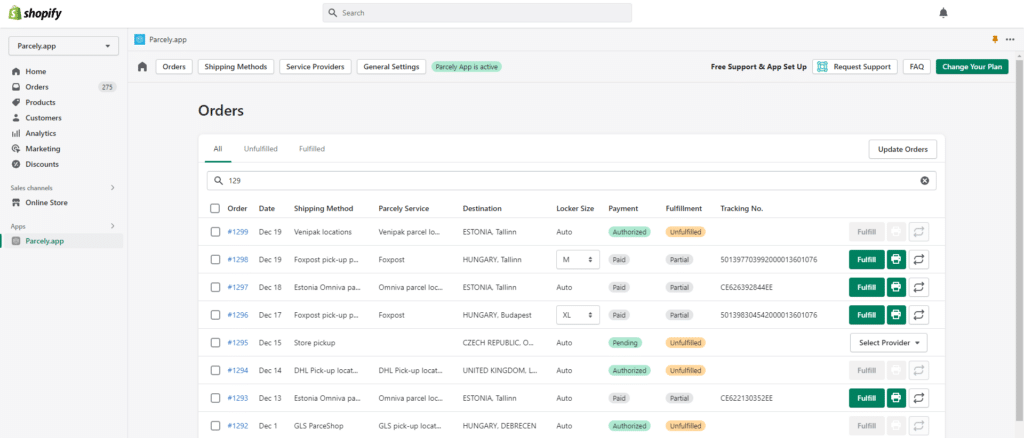Check the box for order #1294

pyautogui.click(x=215, y=370)
